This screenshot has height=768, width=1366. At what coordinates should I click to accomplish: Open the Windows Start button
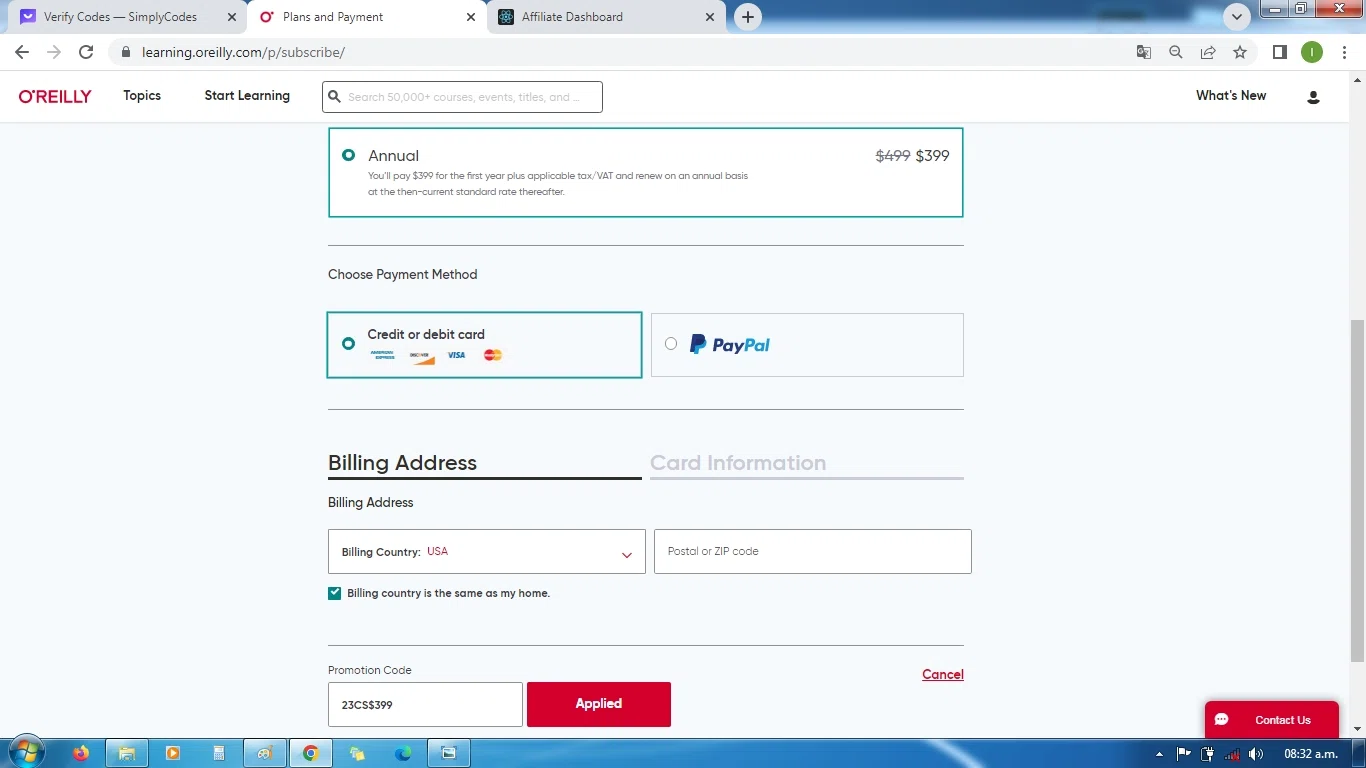click(26, 752)
